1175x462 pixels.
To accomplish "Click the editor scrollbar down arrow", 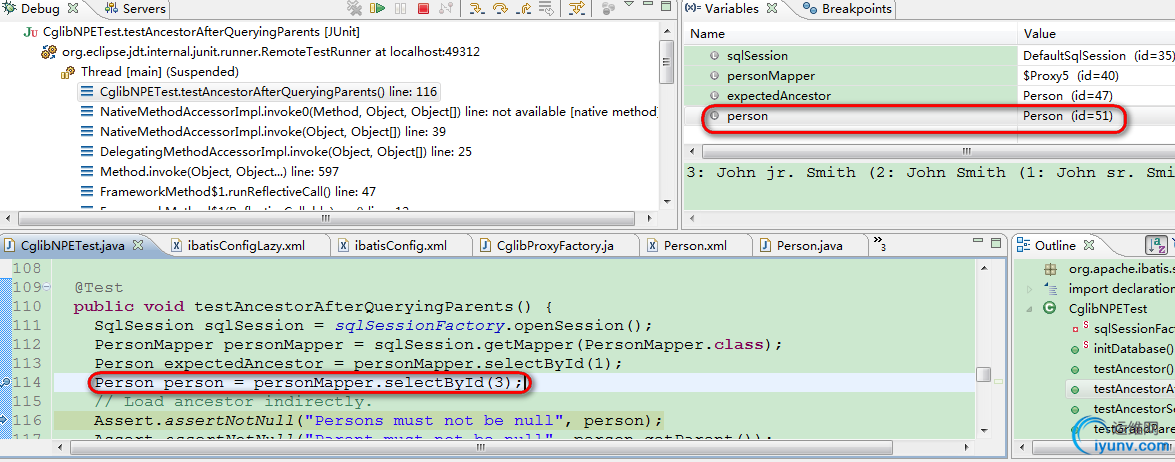I will click(x=983, y=432).
